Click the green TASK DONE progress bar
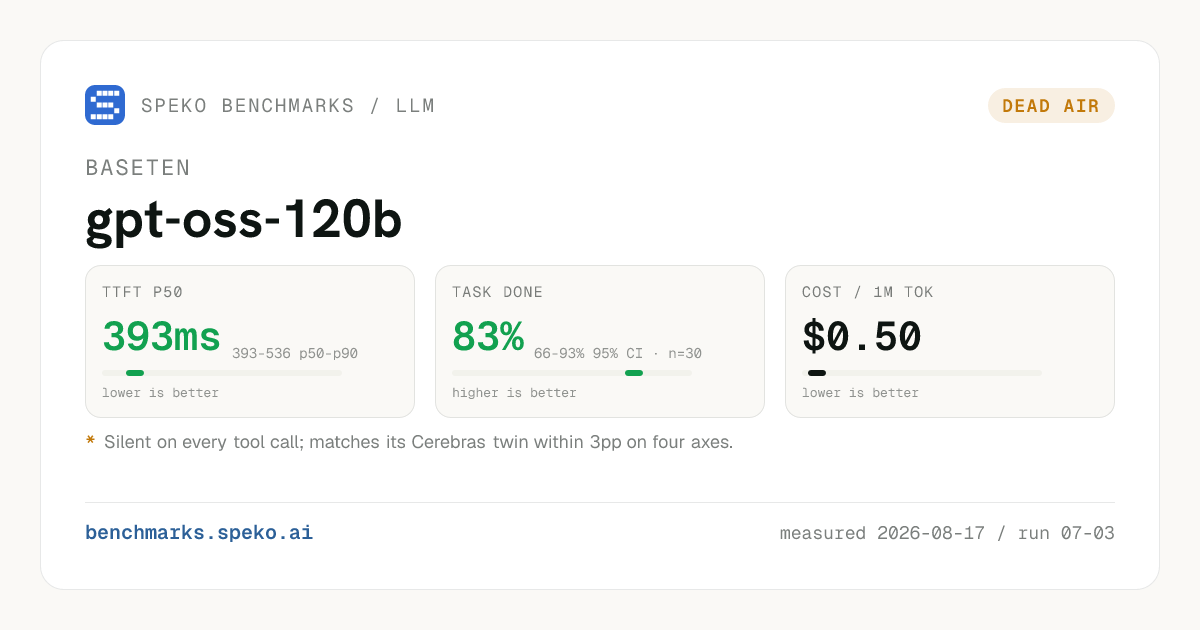1200x630 pixels. [634, 373]
